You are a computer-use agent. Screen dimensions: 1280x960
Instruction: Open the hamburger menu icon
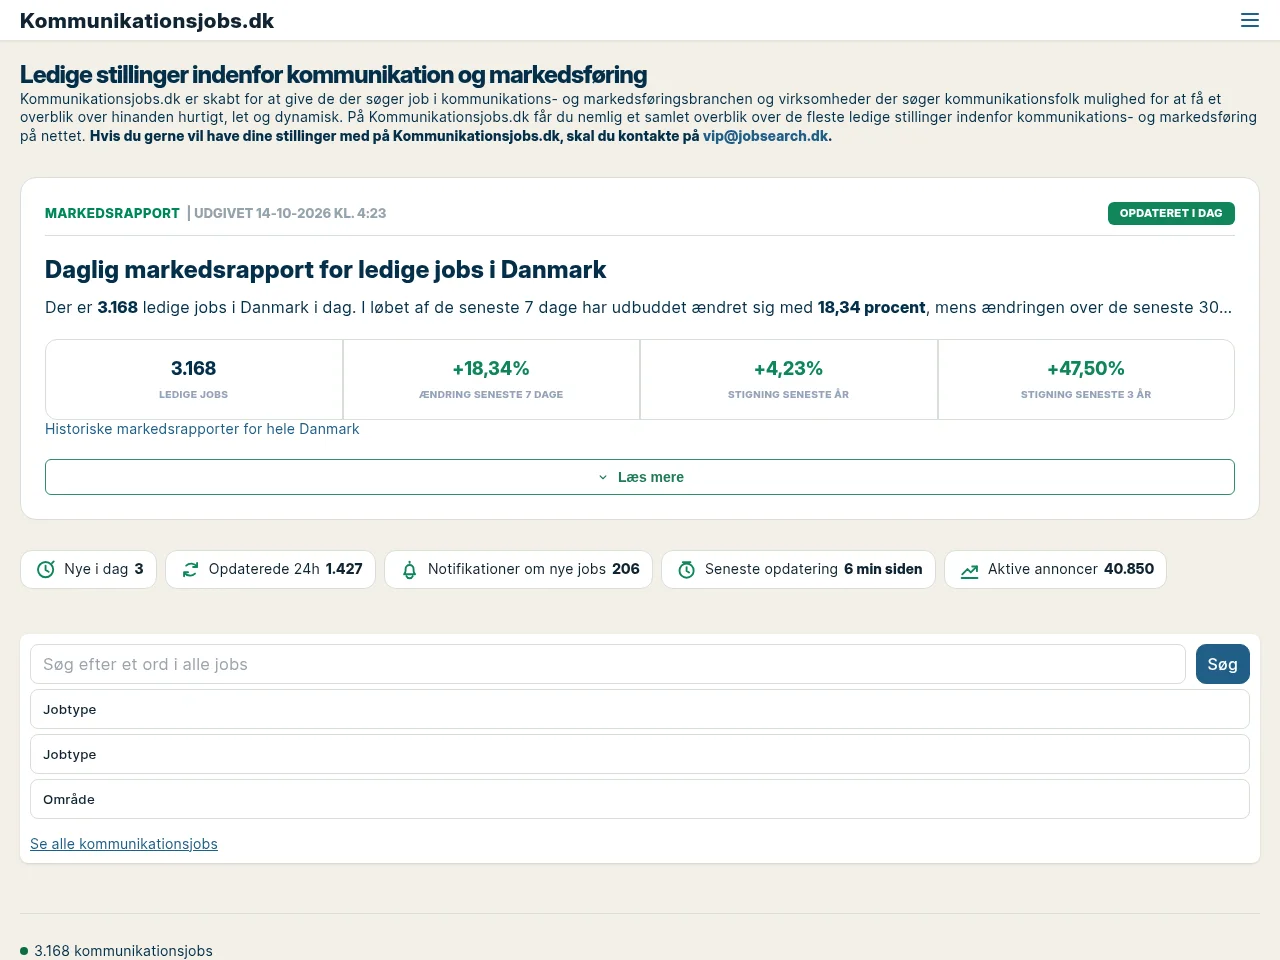coord(1249,20)
